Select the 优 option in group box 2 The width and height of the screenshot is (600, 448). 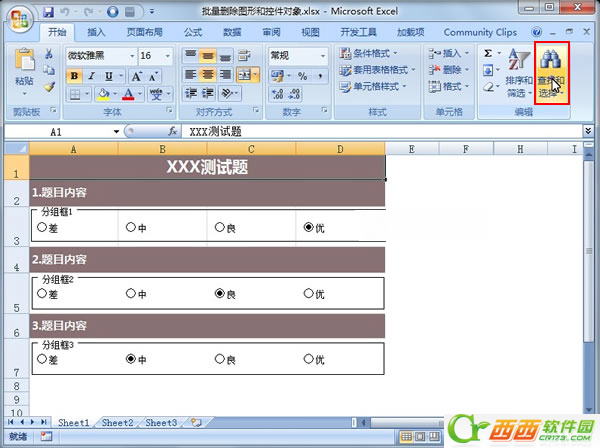coord(308,294)
